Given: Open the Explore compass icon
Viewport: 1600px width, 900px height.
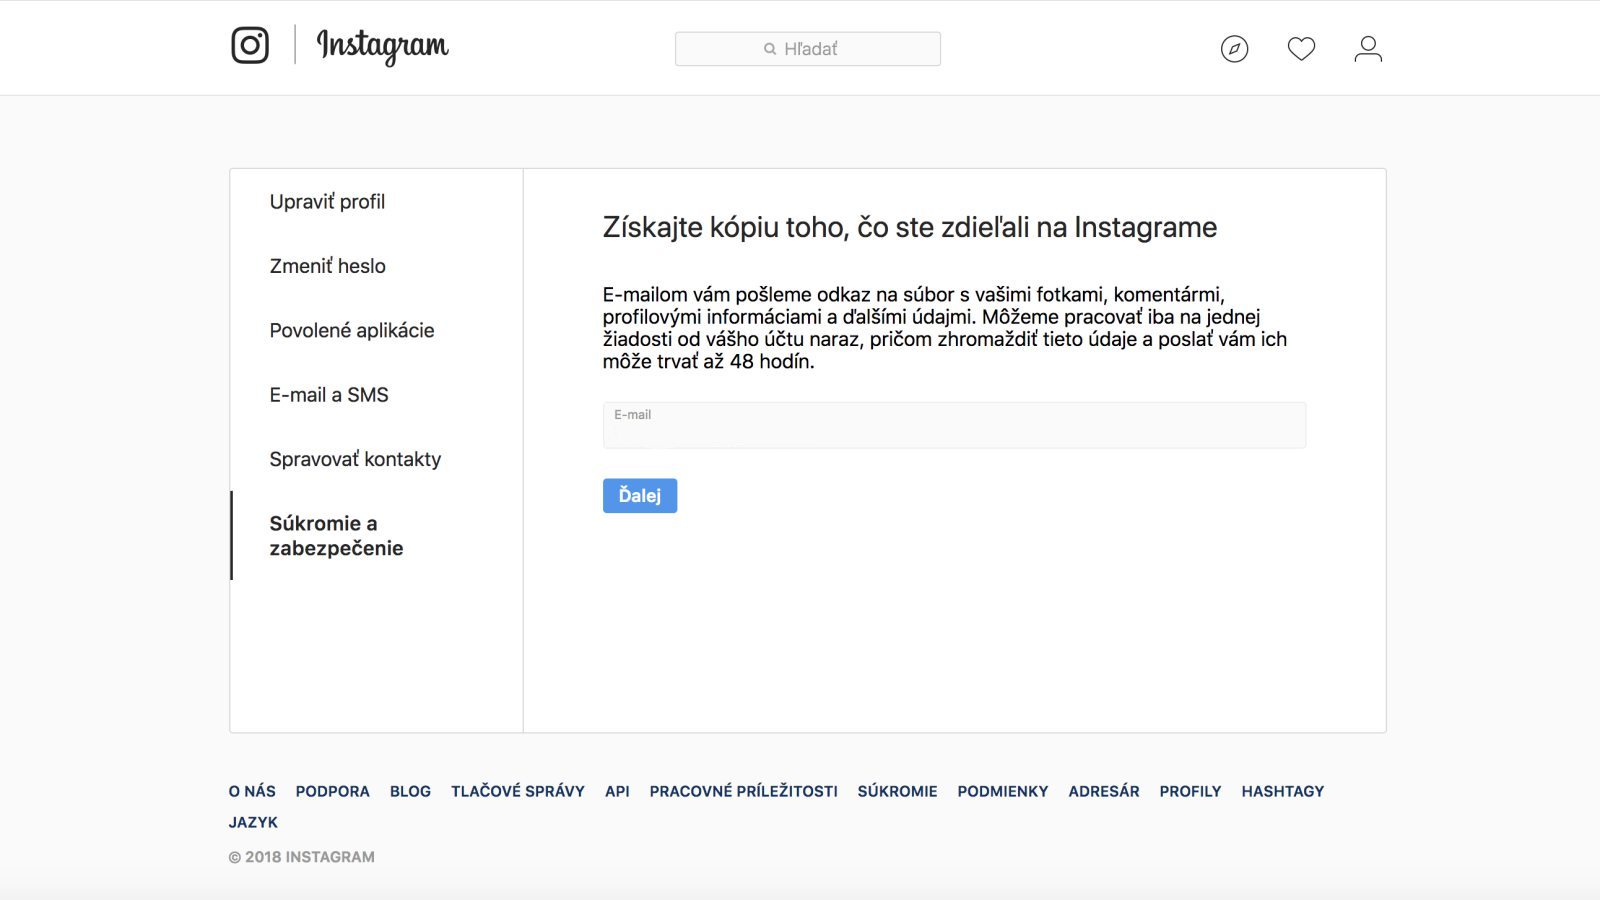Looking at the screenshot, I should tap(1235, 49).
